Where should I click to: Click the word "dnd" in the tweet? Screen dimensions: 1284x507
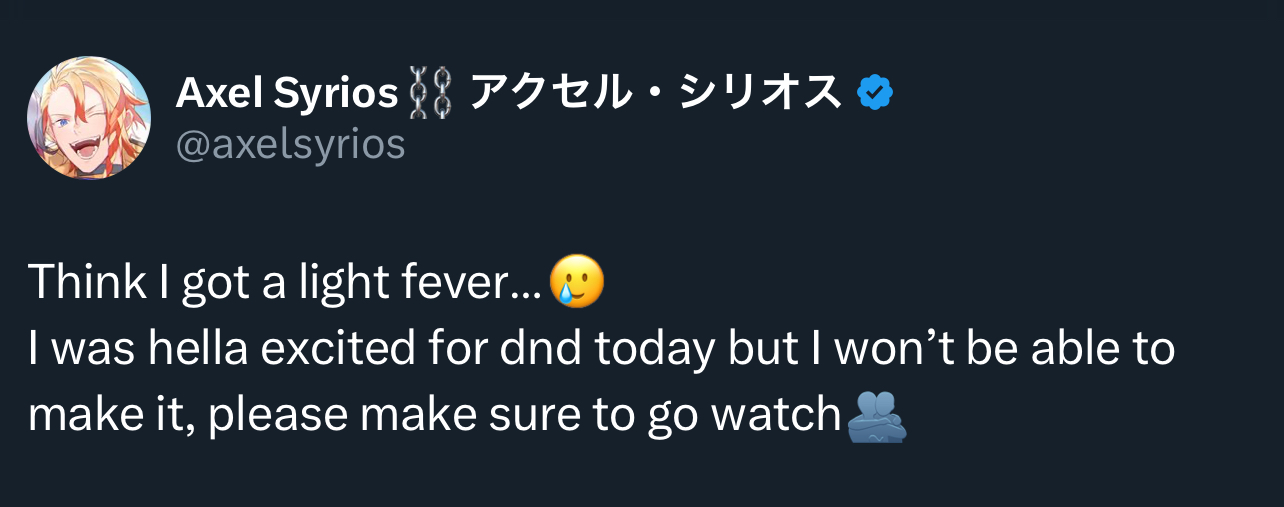[549, 350]
